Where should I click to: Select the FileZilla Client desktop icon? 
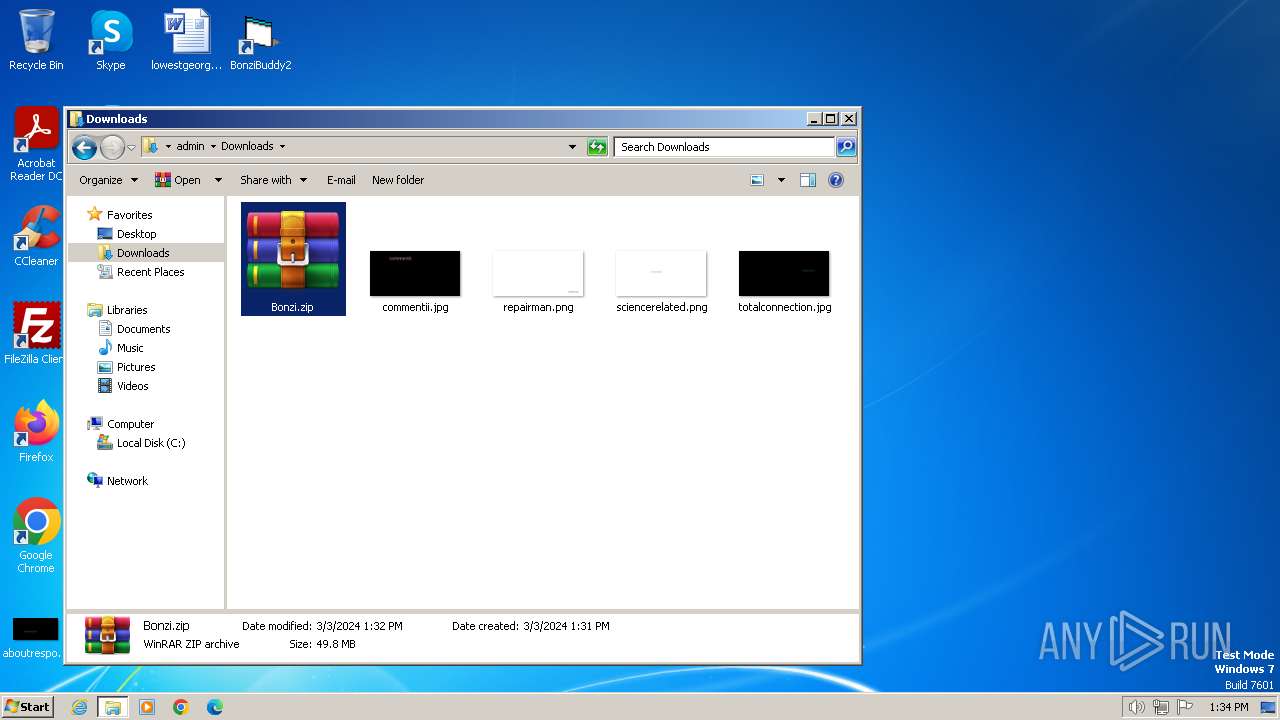tap(36, 334)
